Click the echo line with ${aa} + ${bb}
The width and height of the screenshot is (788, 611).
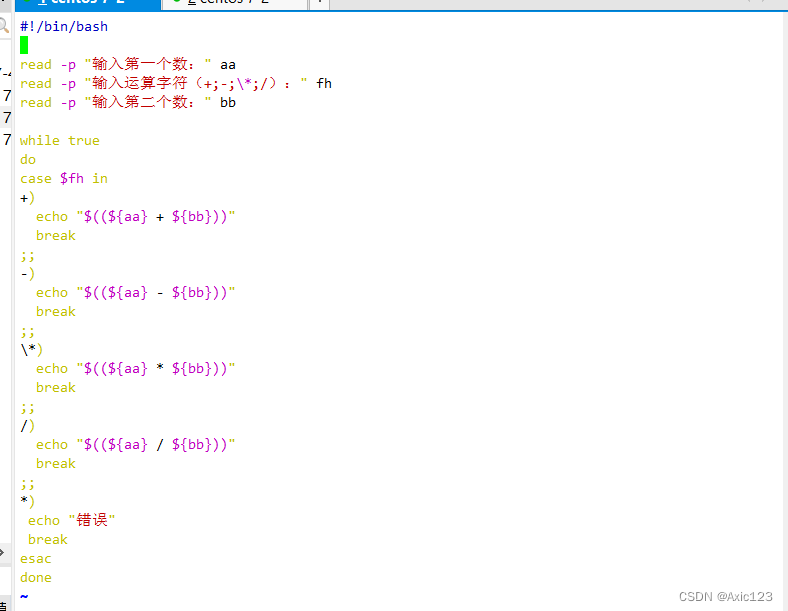(x=136, y=217)
